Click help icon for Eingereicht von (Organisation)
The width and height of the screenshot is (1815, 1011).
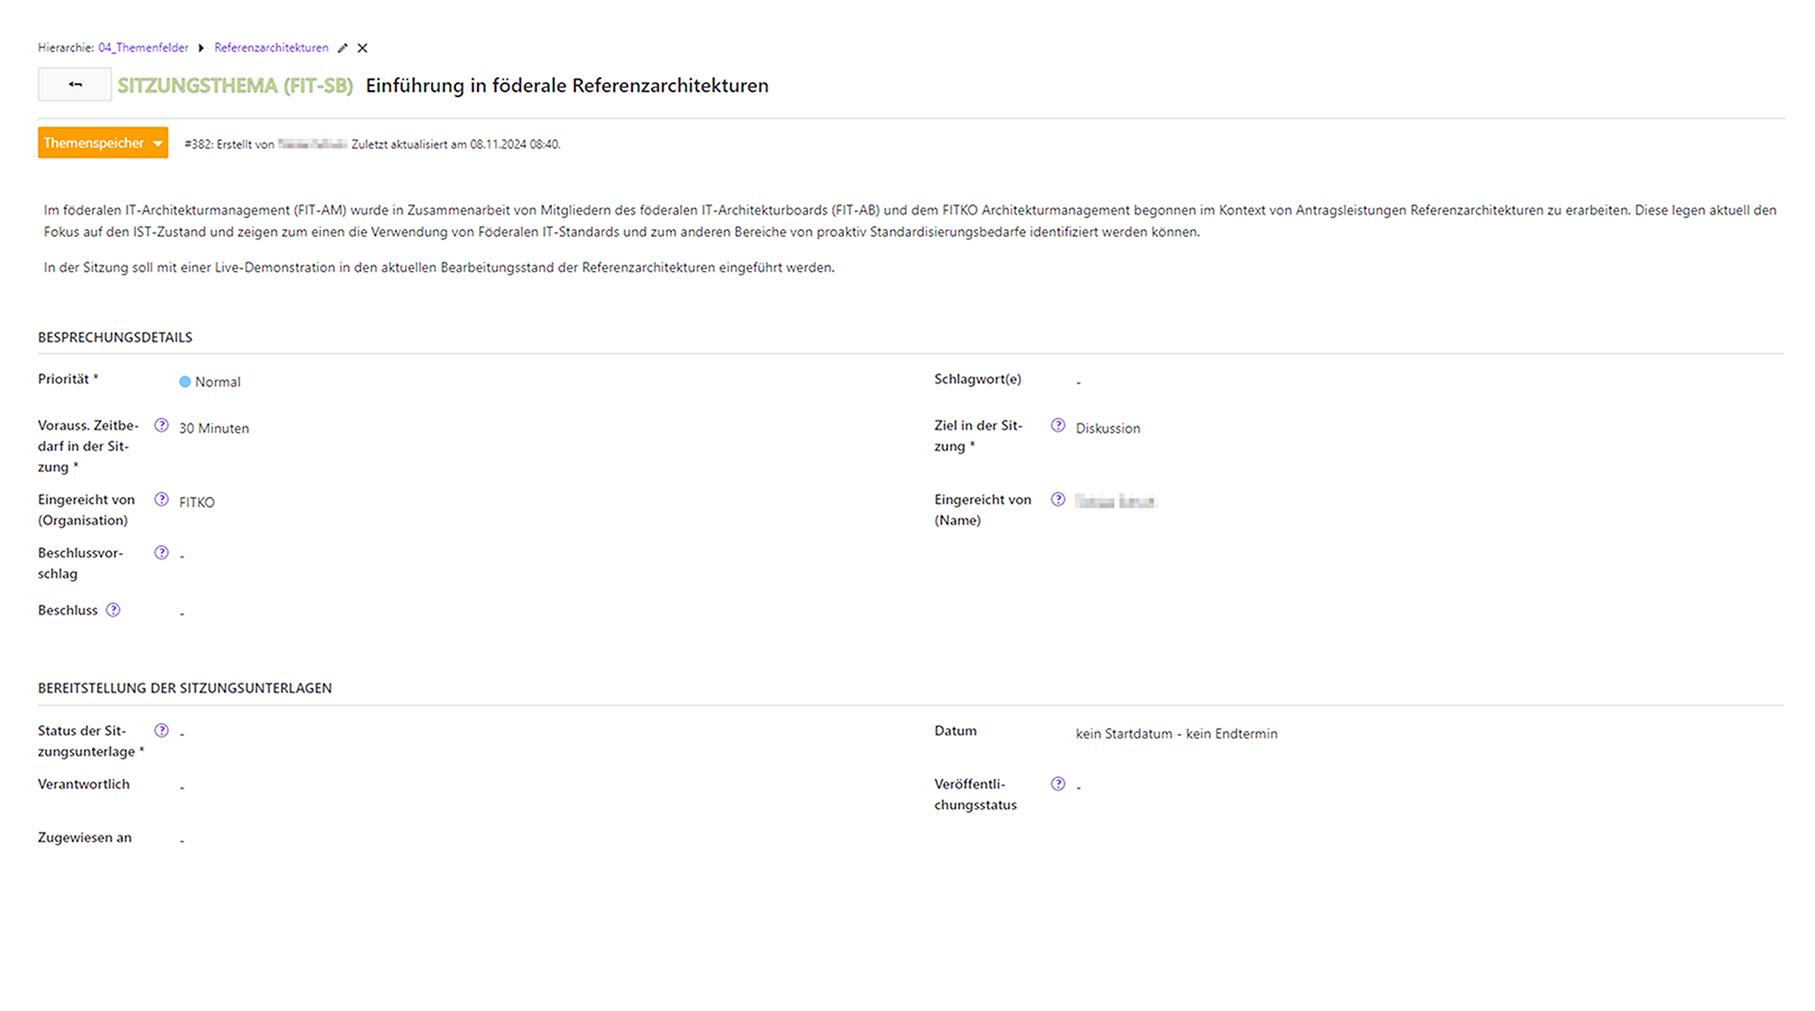pyautogui.click(x=161, y=500)
